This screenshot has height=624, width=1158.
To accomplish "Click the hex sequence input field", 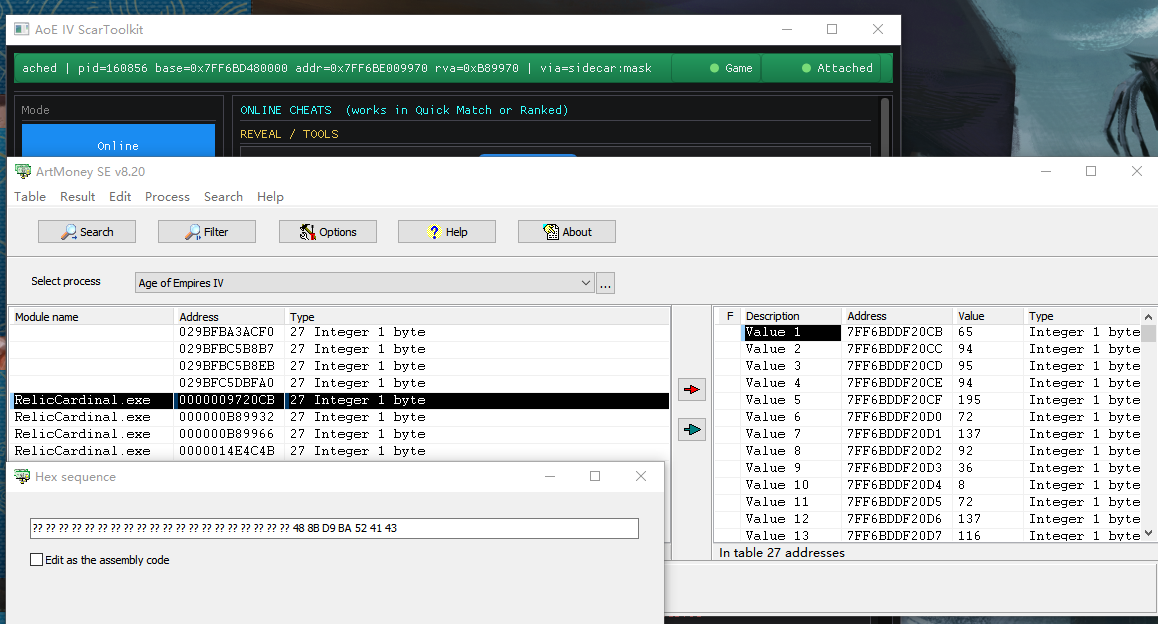I will [x=334, y=528].
